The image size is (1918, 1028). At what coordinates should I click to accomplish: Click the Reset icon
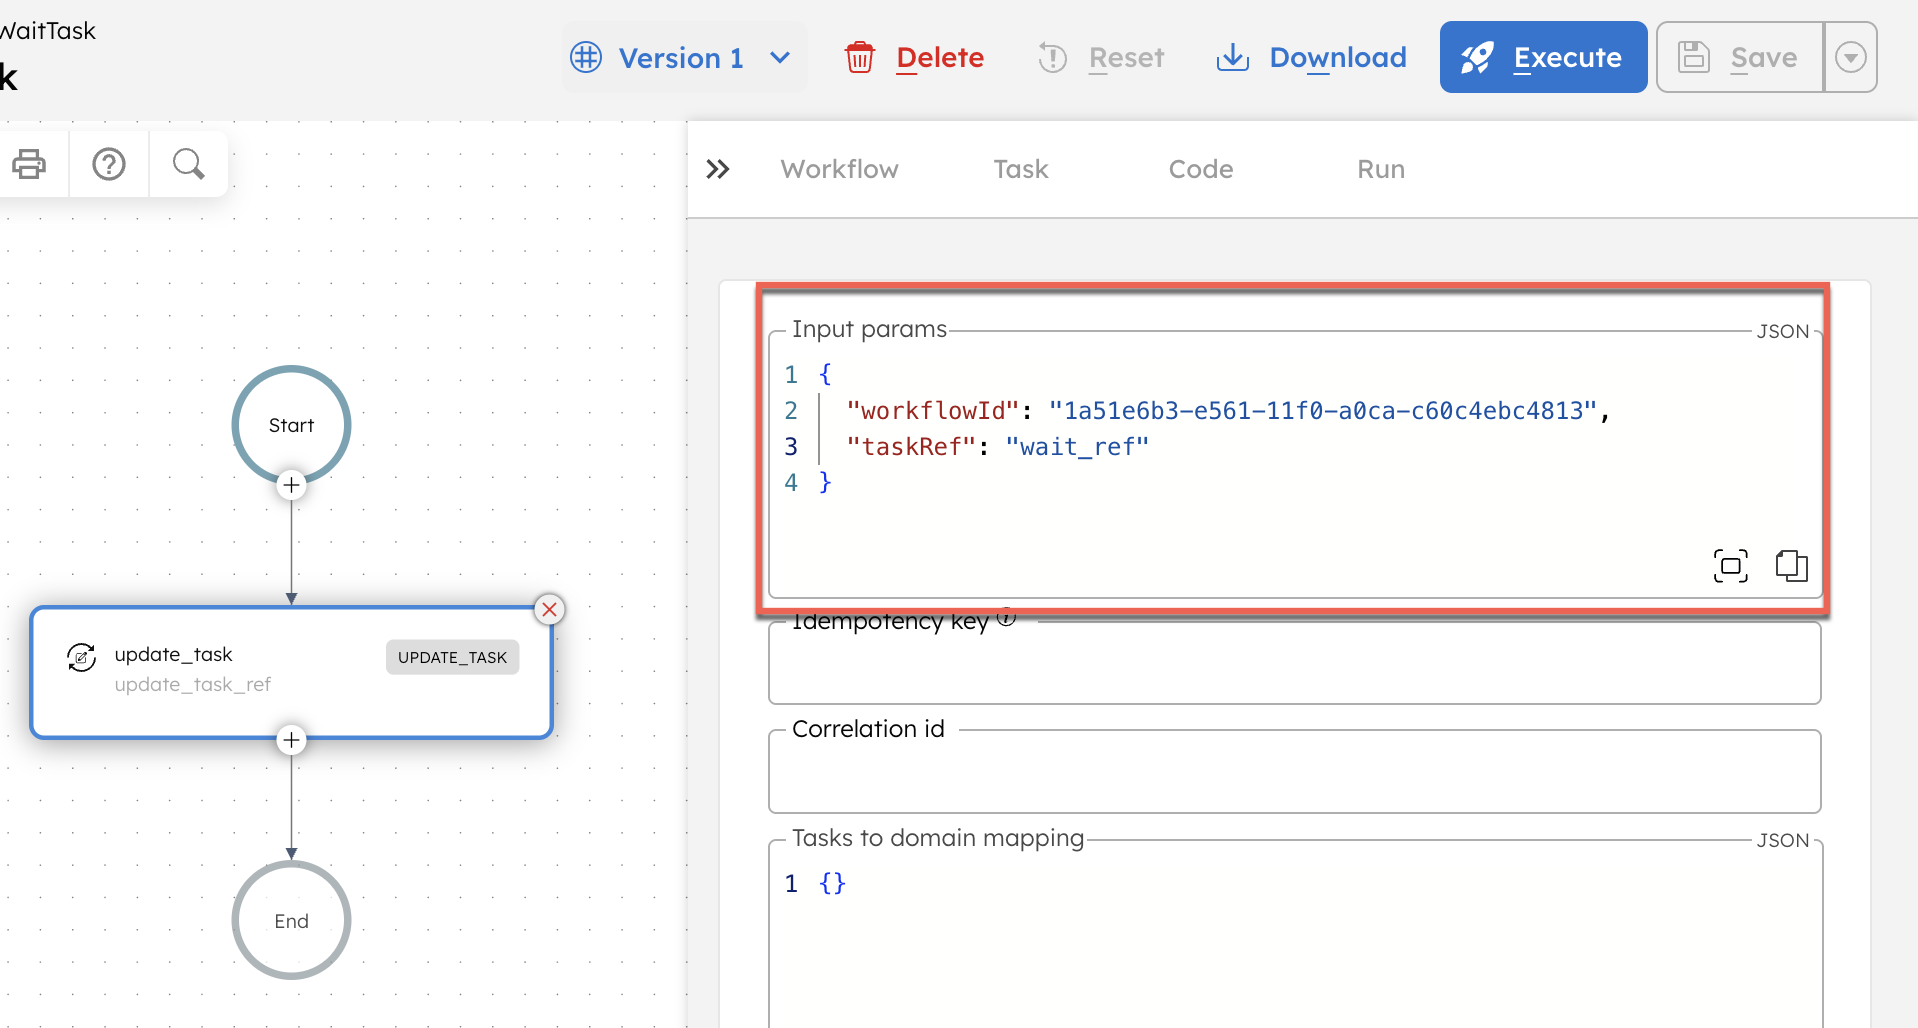pos(1052,57)
